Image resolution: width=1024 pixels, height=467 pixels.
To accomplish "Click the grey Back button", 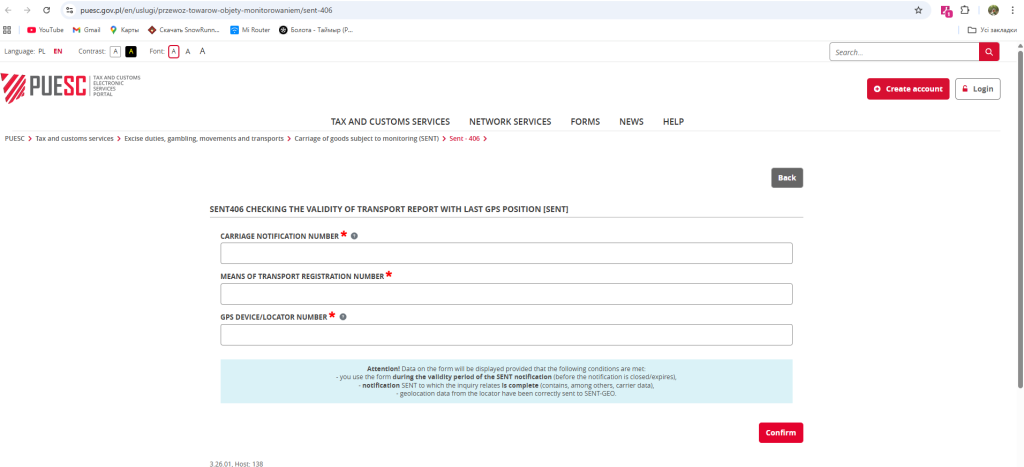I will pos(787,178).
